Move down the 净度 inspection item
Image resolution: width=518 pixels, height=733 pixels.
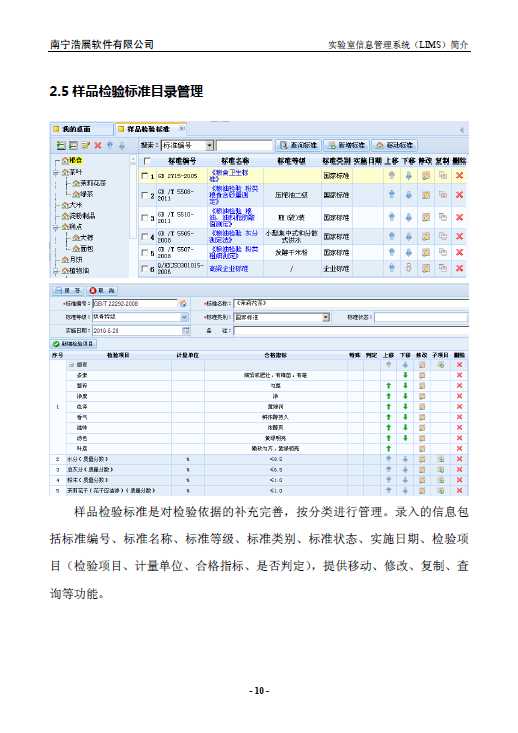[405, 396]
